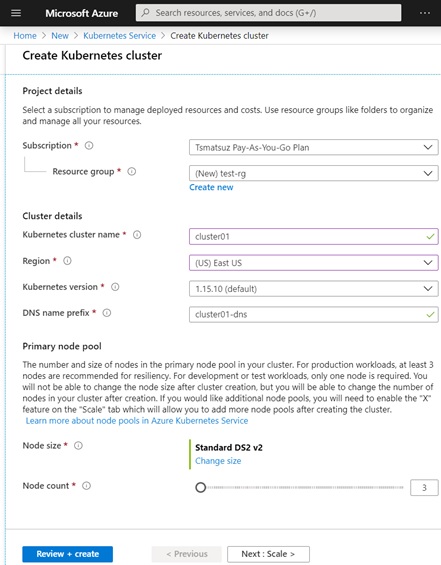
Task: Go to Home breadcrumb
Action: [x=25, y=36]
